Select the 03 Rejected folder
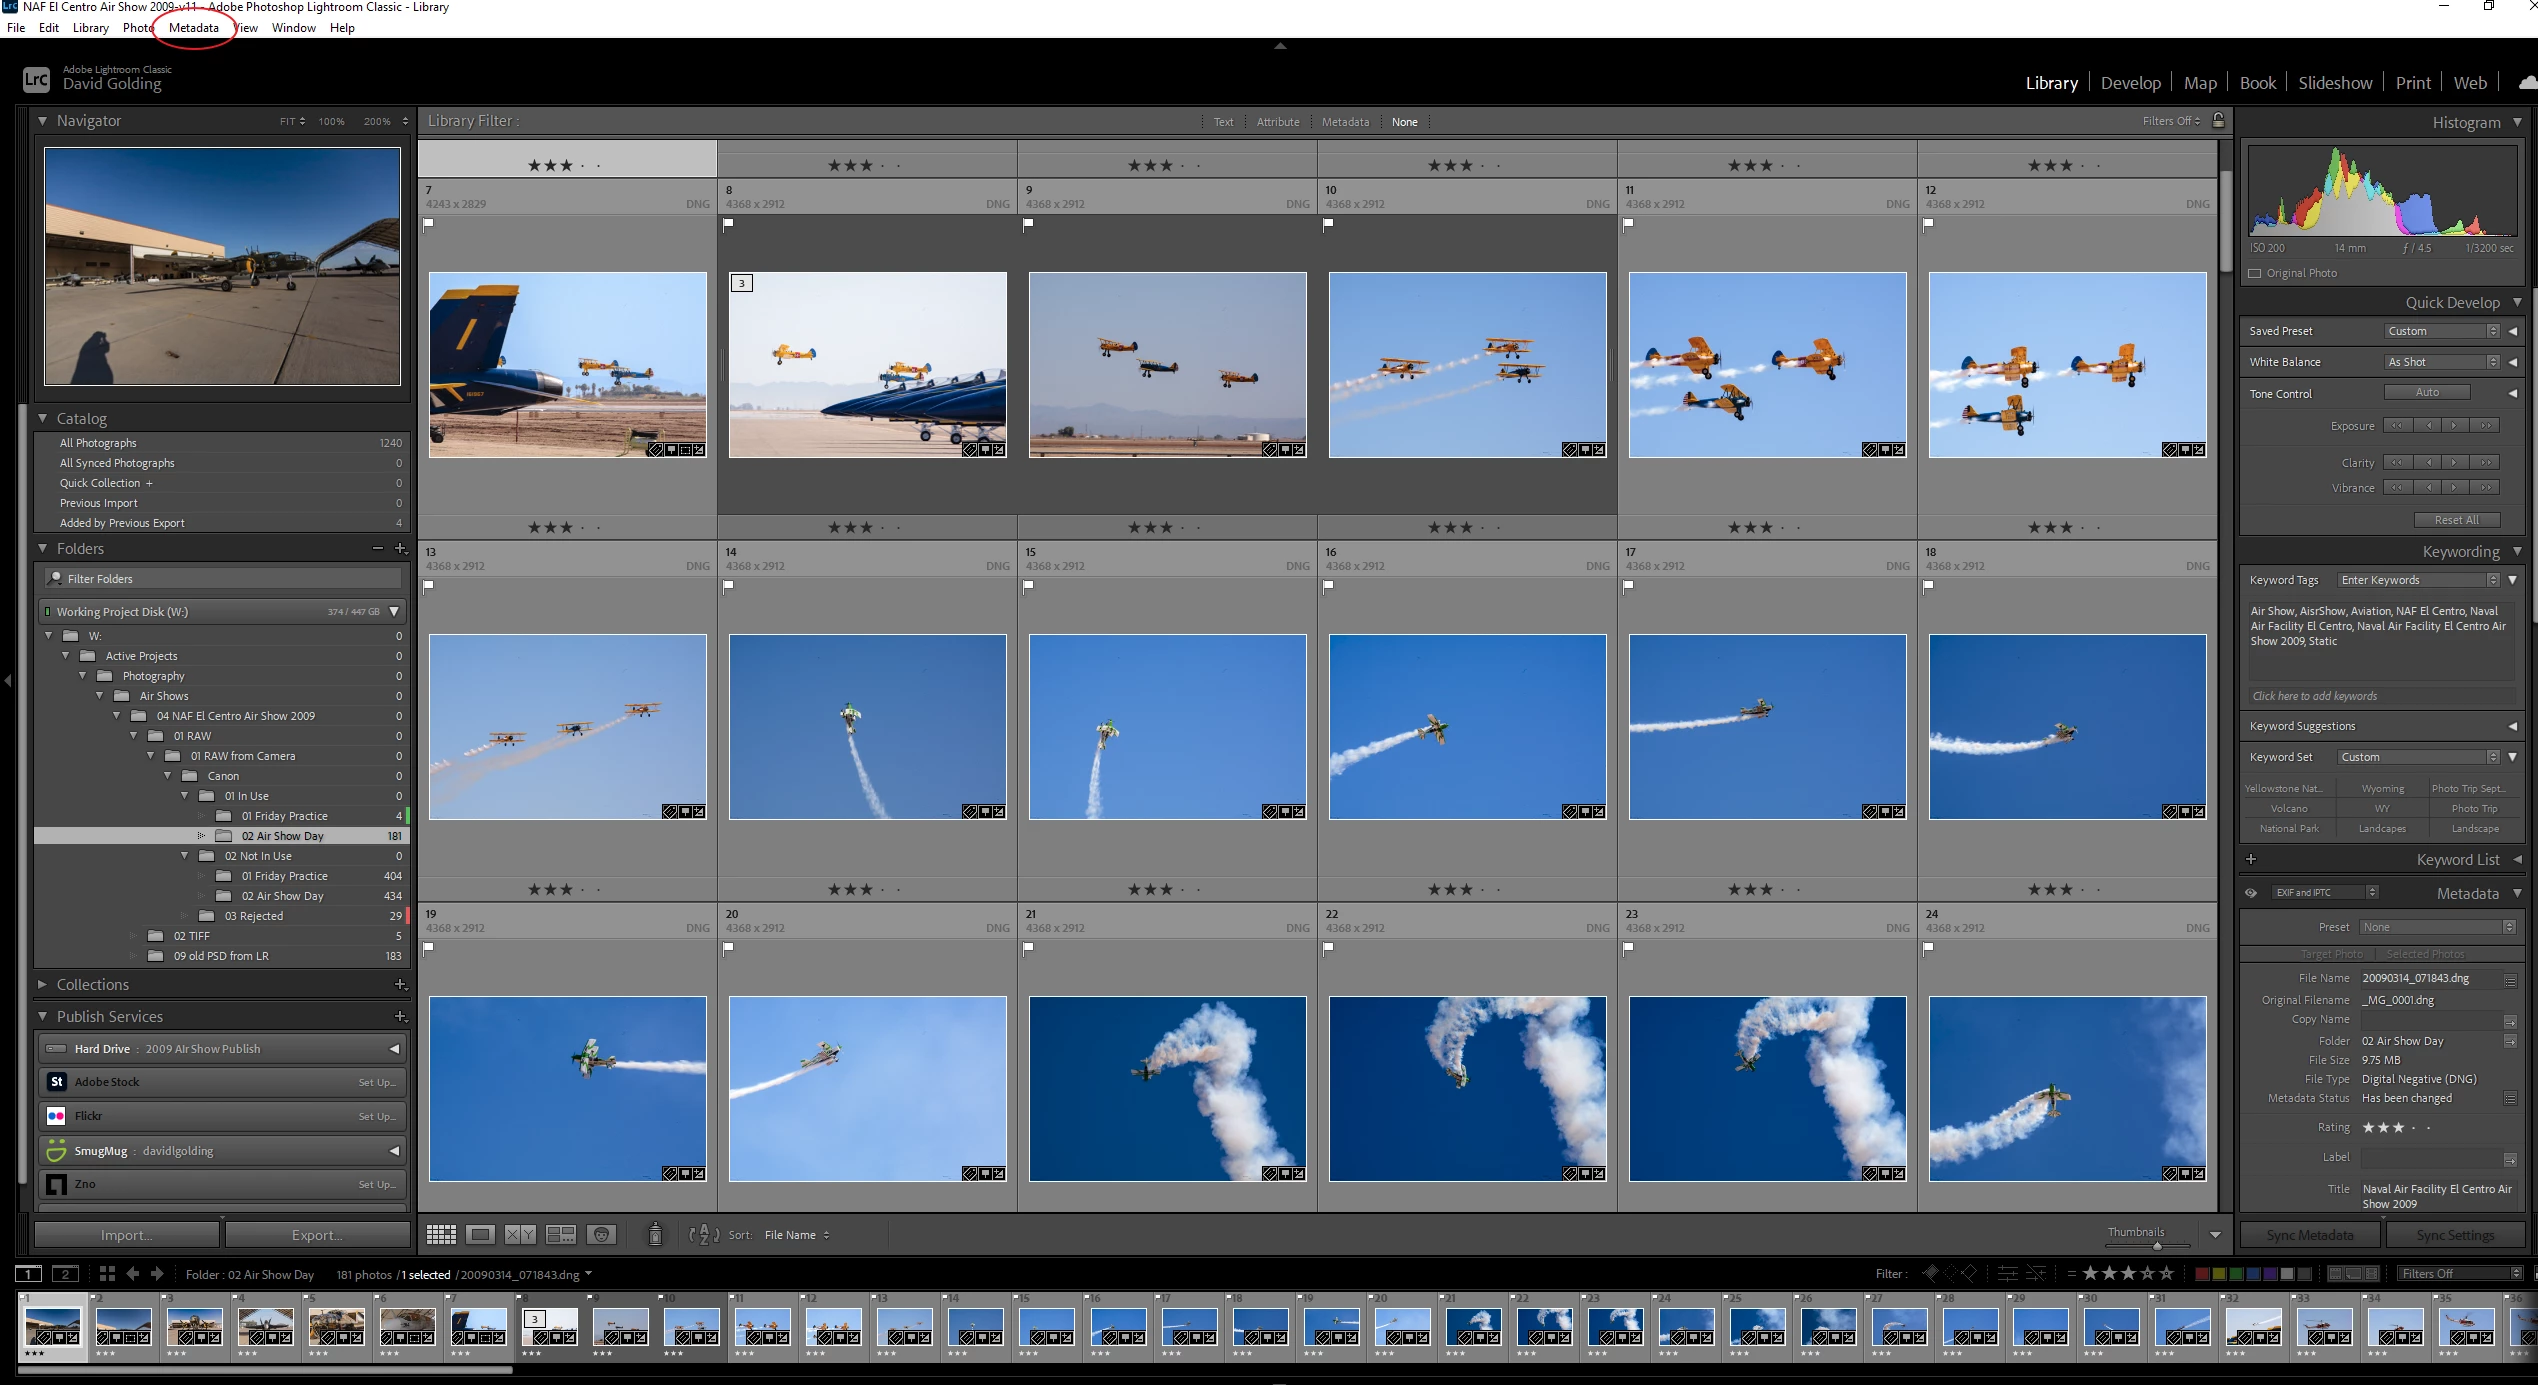 (253, 916)
